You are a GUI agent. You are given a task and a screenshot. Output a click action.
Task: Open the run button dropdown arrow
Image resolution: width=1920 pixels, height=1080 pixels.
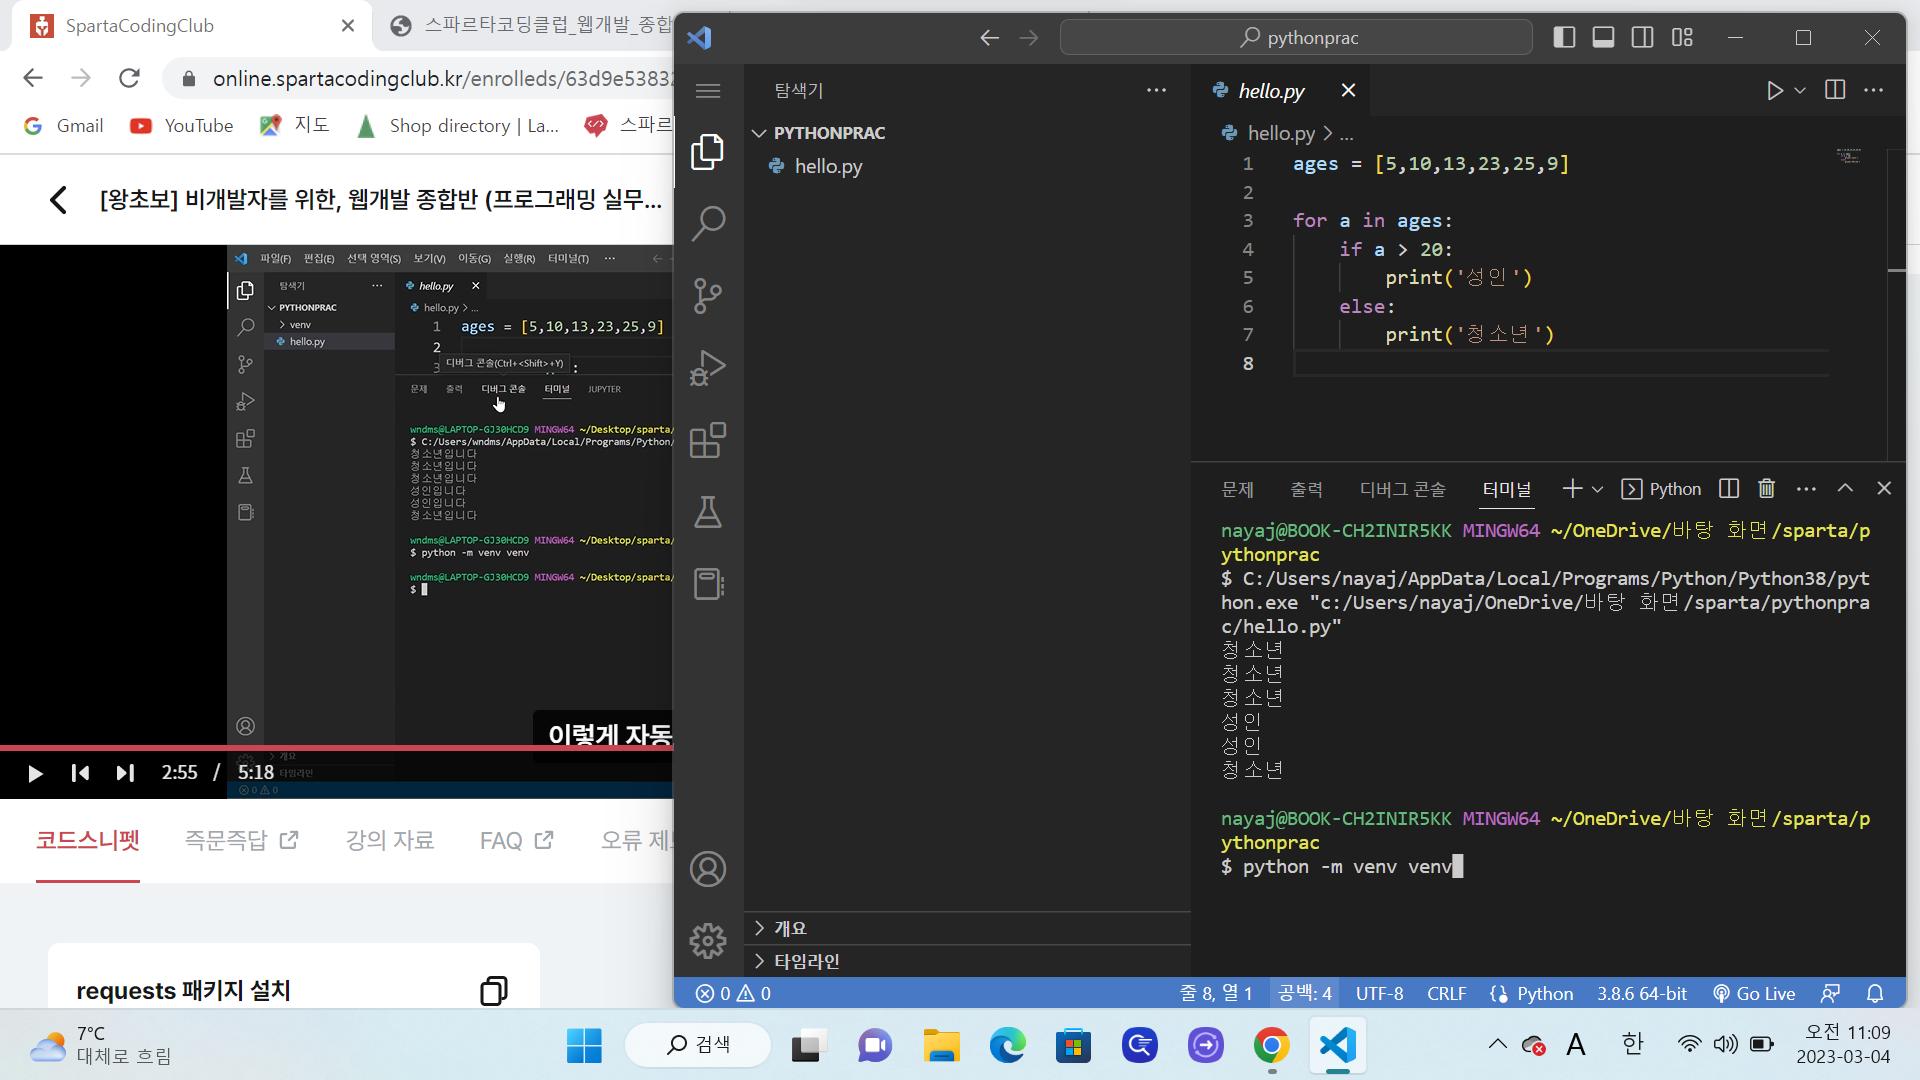1800,91
